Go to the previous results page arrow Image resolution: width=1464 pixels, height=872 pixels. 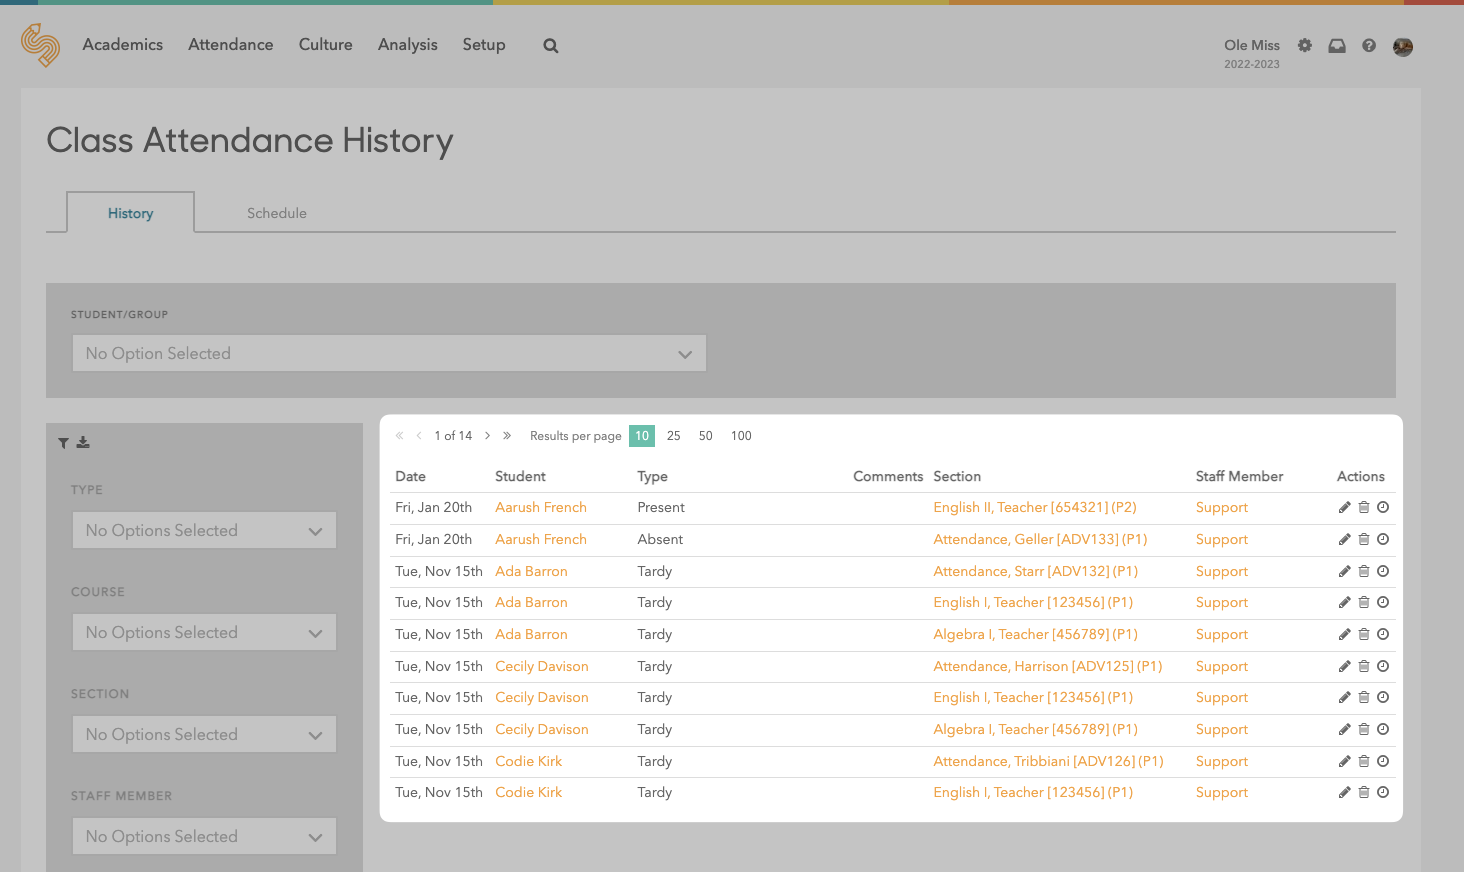point(419,436)
